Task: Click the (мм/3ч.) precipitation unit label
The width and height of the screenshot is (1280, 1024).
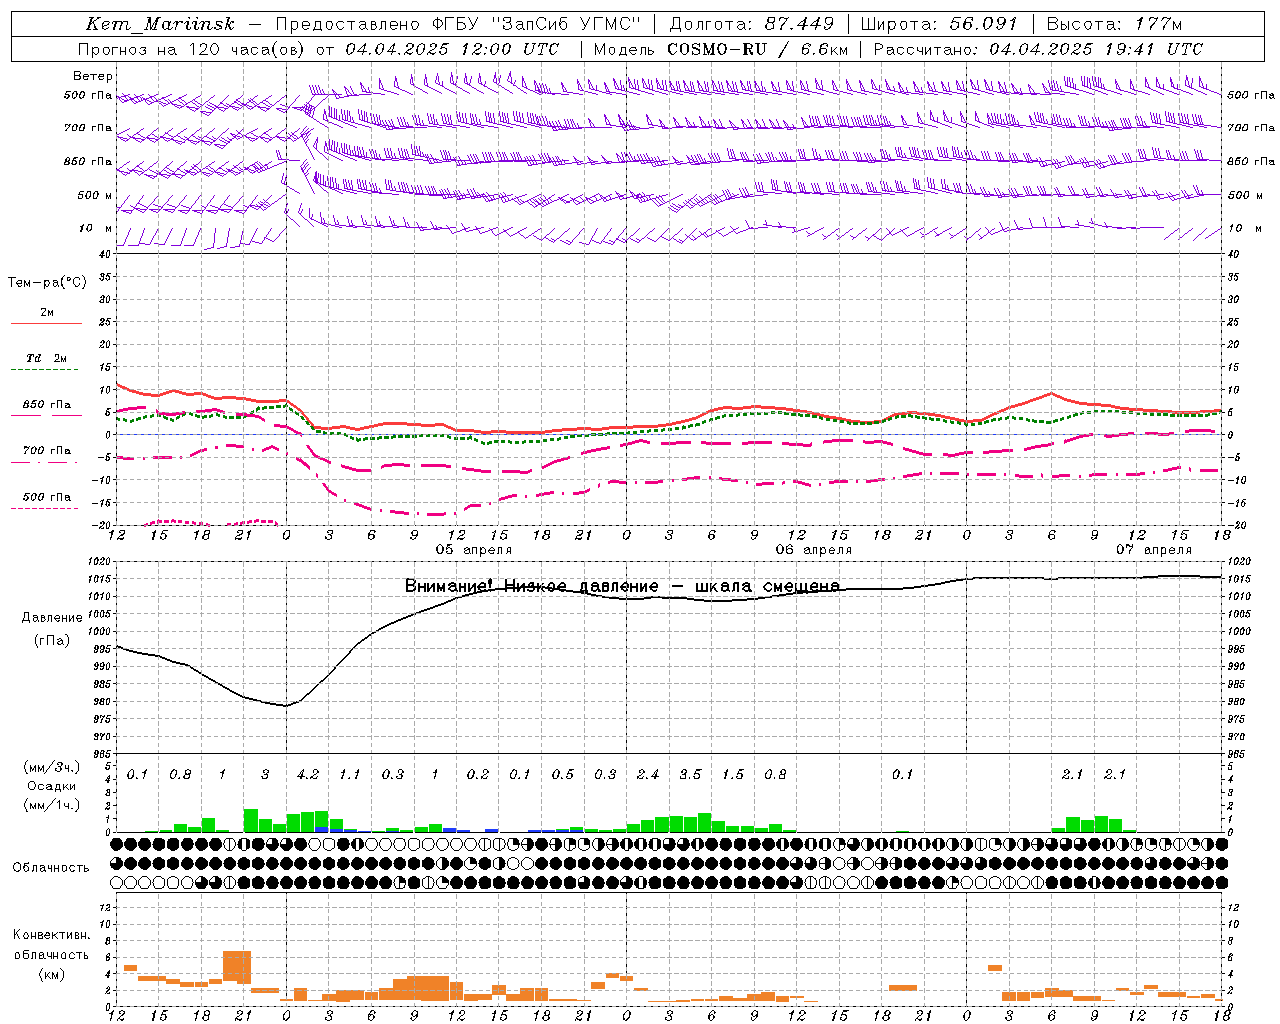Action: pyautogui.click(x=51, y=768)
